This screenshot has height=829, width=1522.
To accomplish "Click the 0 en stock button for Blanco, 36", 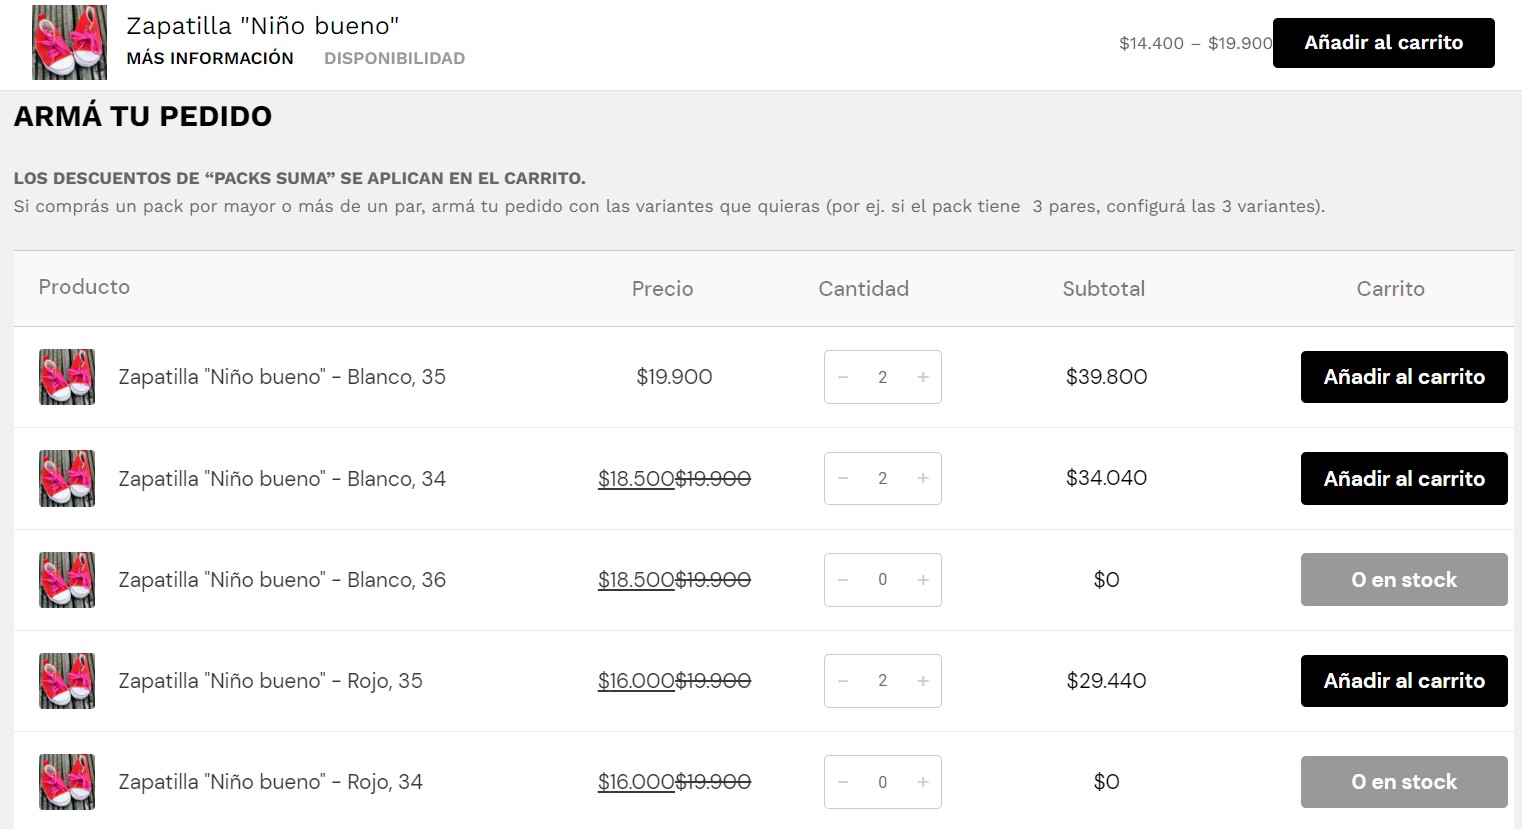I will click(1404, 580).
